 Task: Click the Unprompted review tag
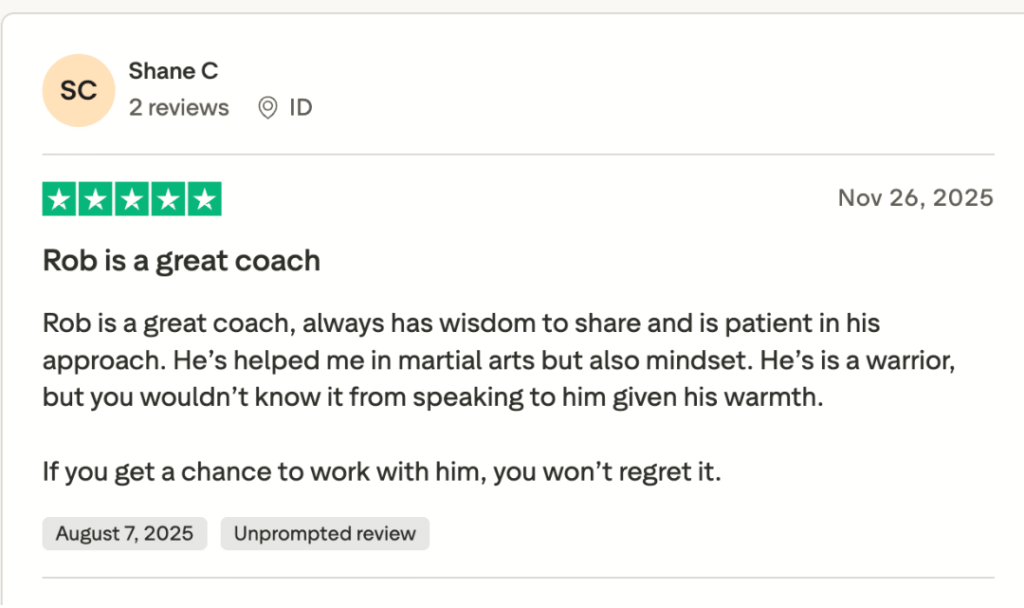[324, 534]
